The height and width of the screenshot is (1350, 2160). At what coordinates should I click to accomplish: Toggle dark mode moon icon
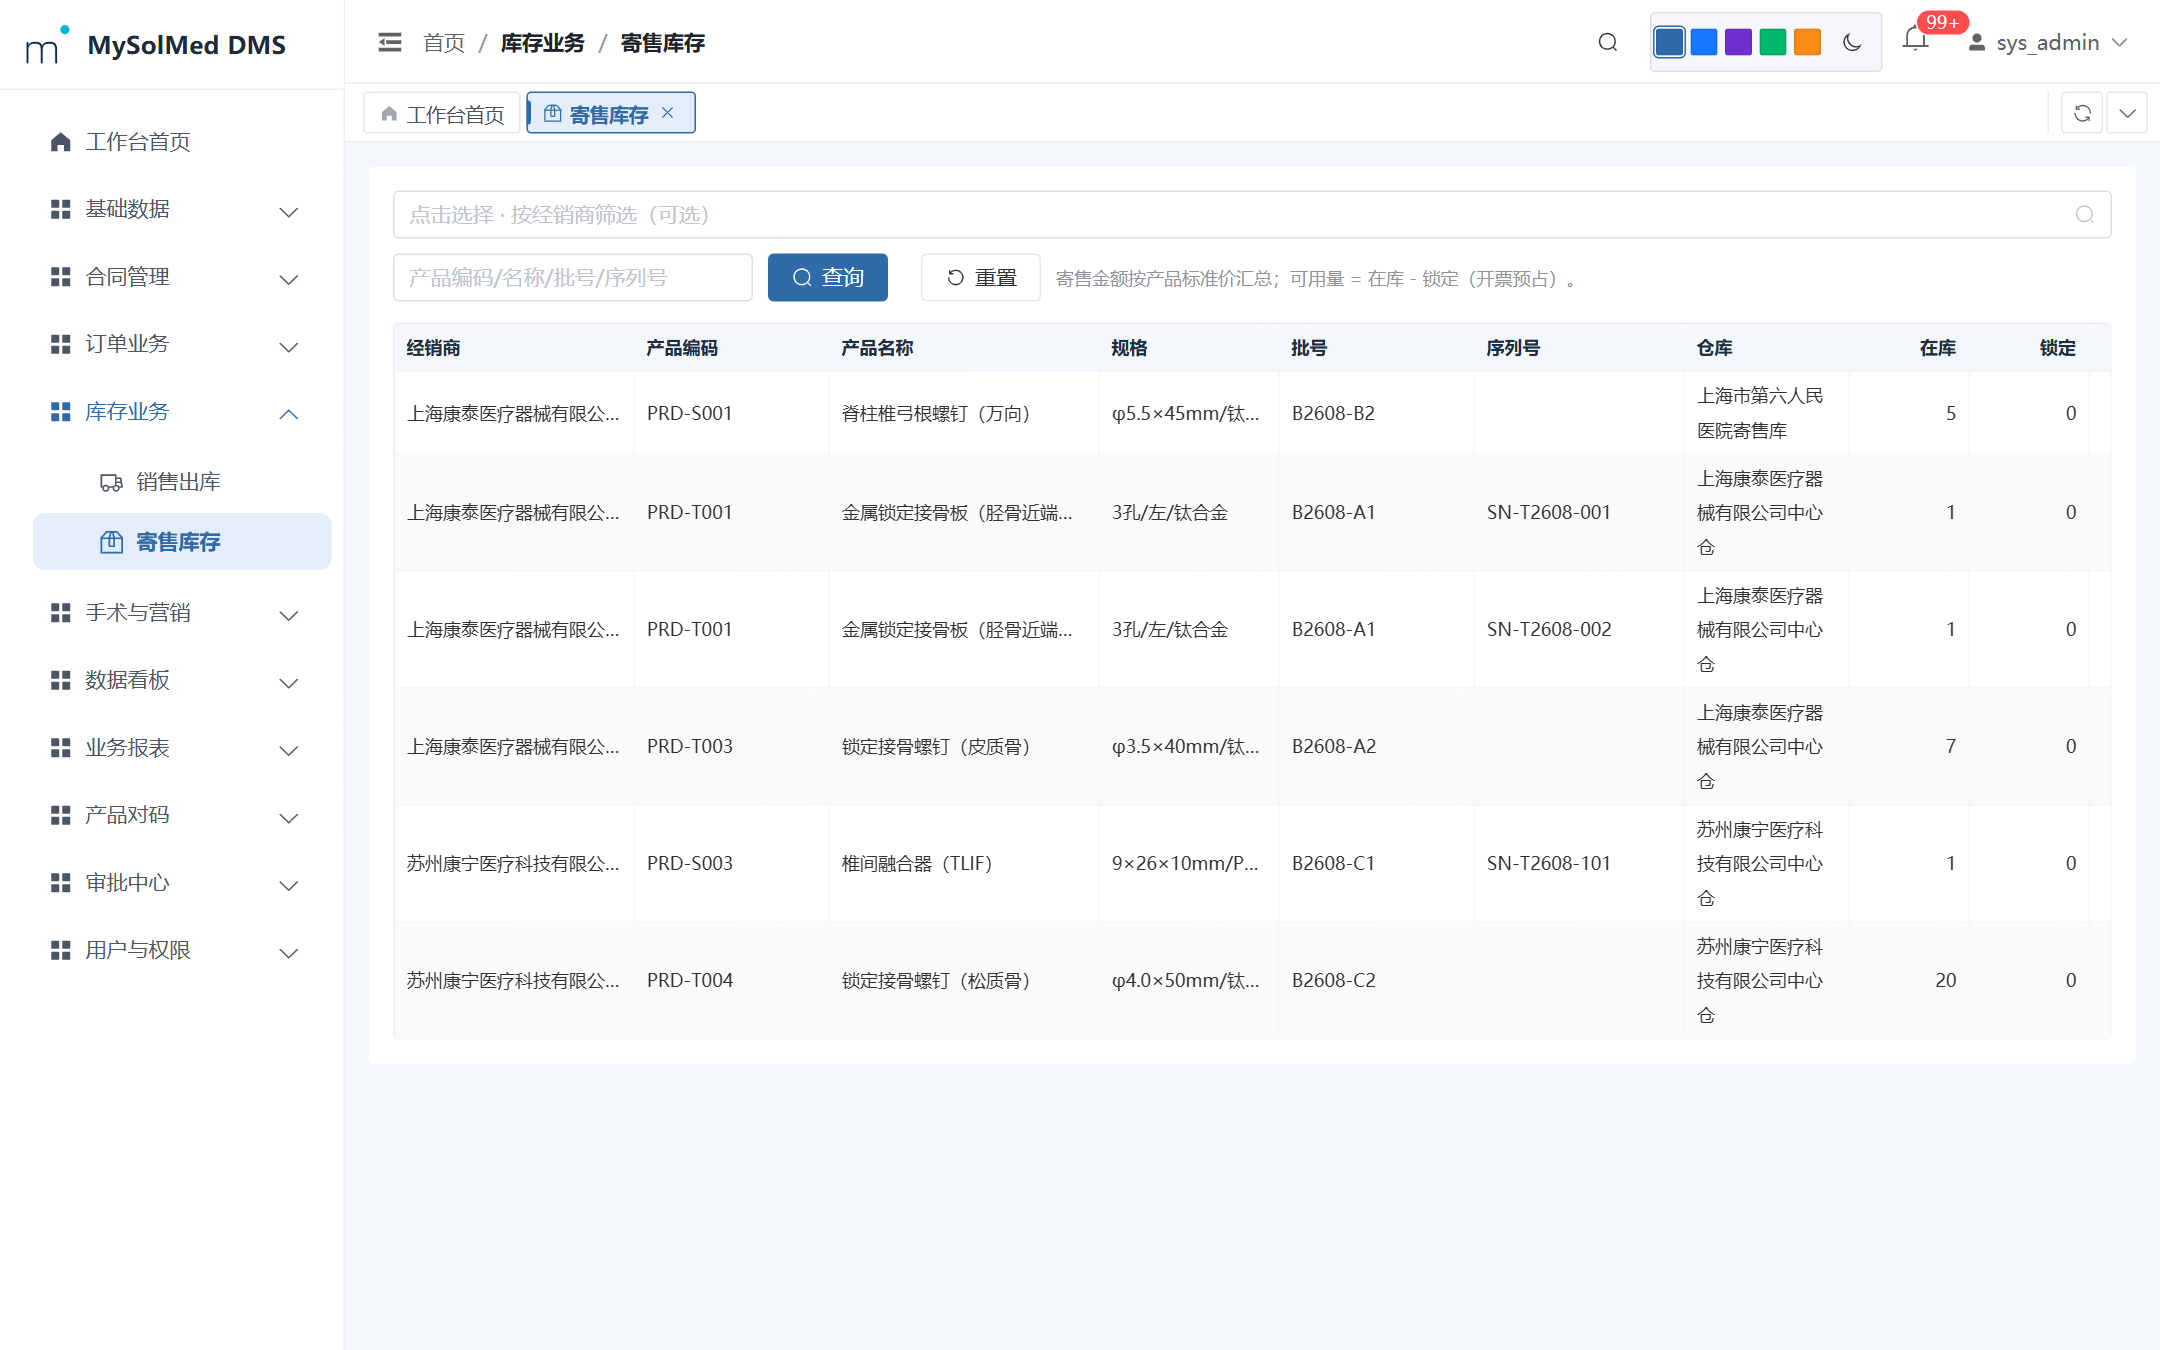point(1852,42)
